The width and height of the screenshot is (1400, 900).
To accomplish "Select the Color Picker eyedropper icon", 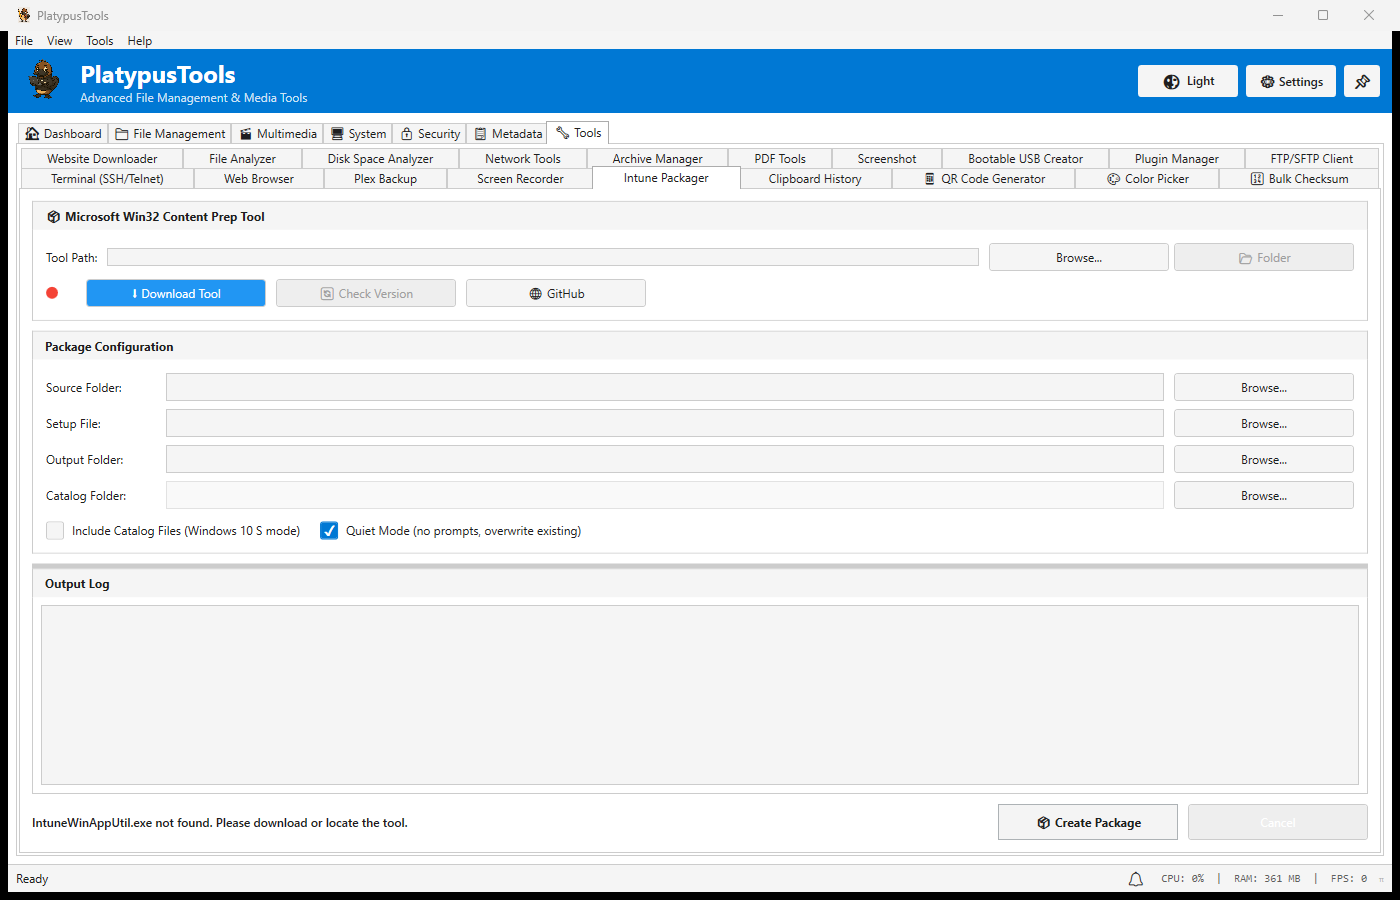I will point(1113,178).
